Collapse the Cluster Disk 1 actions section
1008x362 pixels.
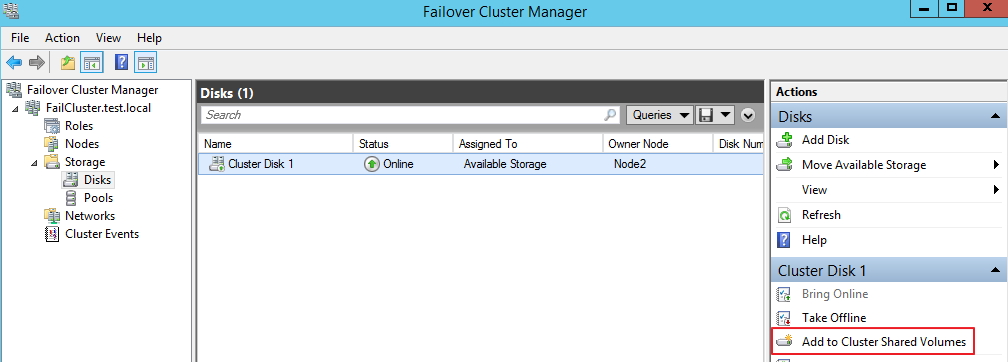[x=995, y=271]
